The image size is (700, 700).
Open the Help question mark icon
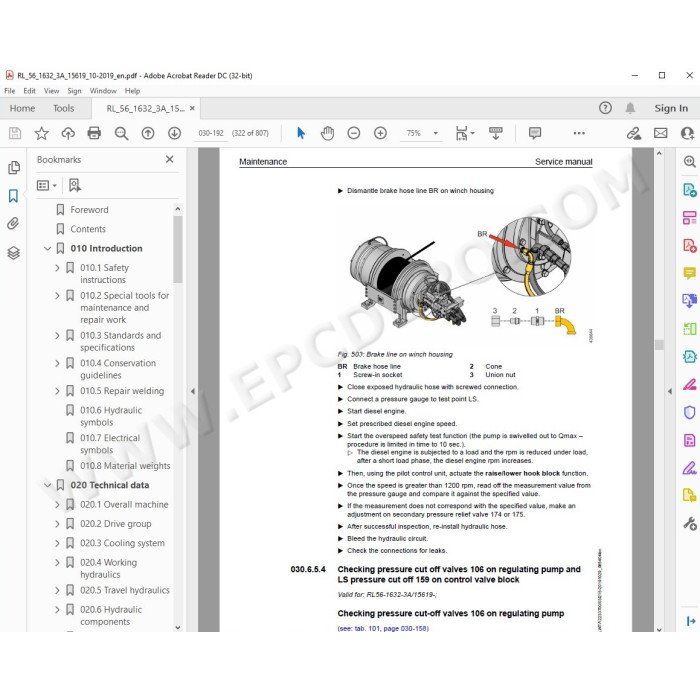pyautogui.click(x=605, y=108)
